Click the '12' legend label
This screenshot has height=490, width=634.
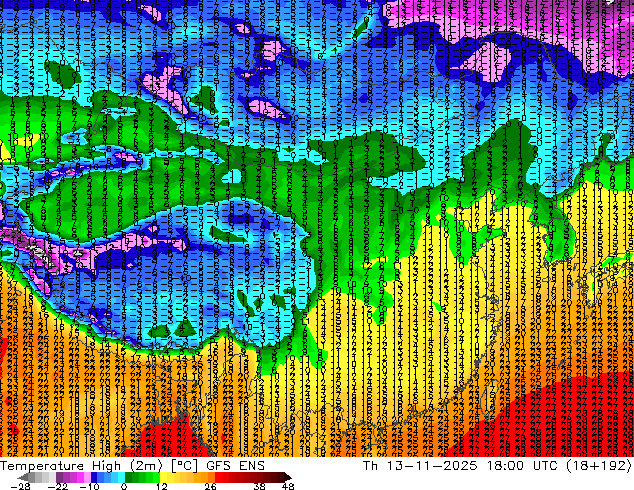pos(162,486)
